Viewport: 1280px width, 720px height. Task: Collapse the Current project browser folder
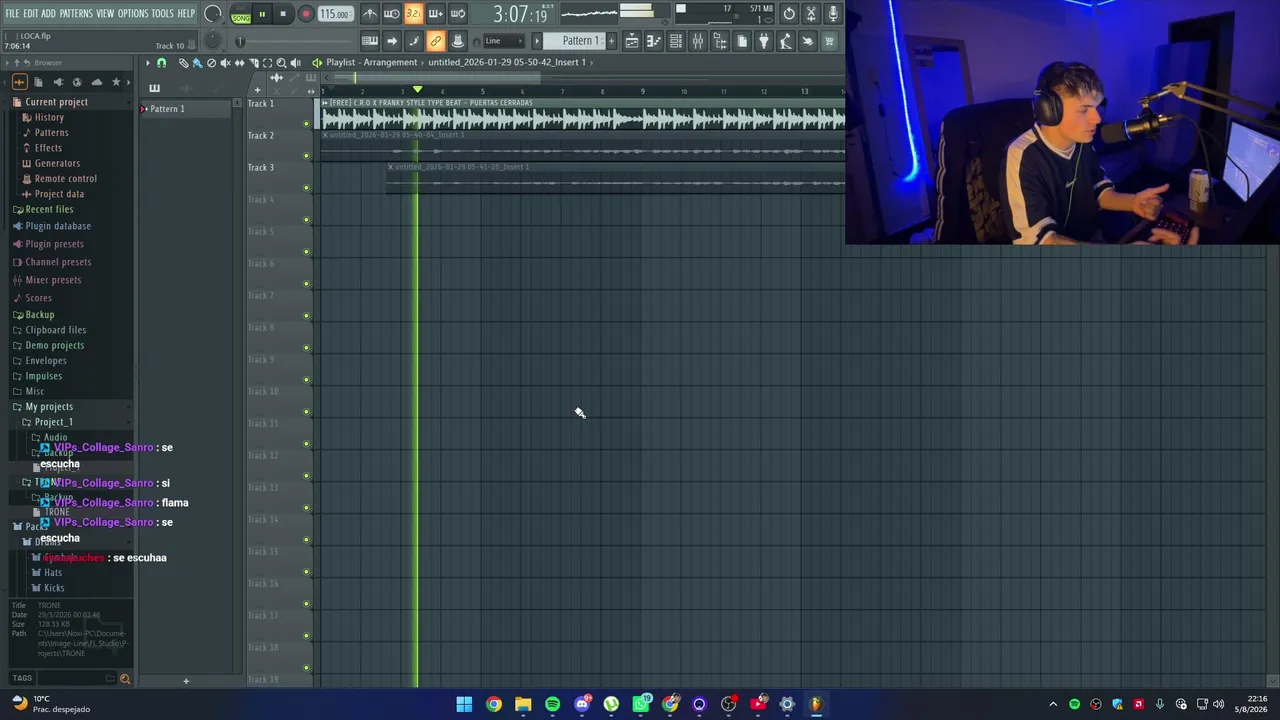[x=56, y=102]
